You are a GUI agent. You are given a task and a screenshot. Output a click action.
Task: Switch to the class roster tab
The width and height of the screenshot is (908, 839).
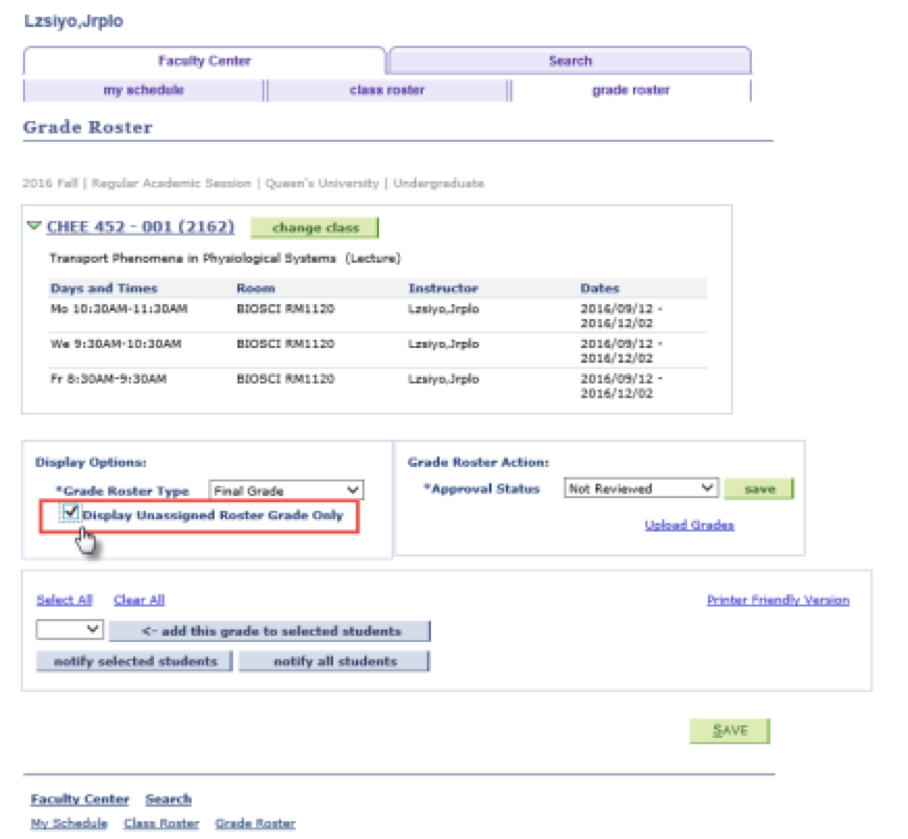pos(387,90)
